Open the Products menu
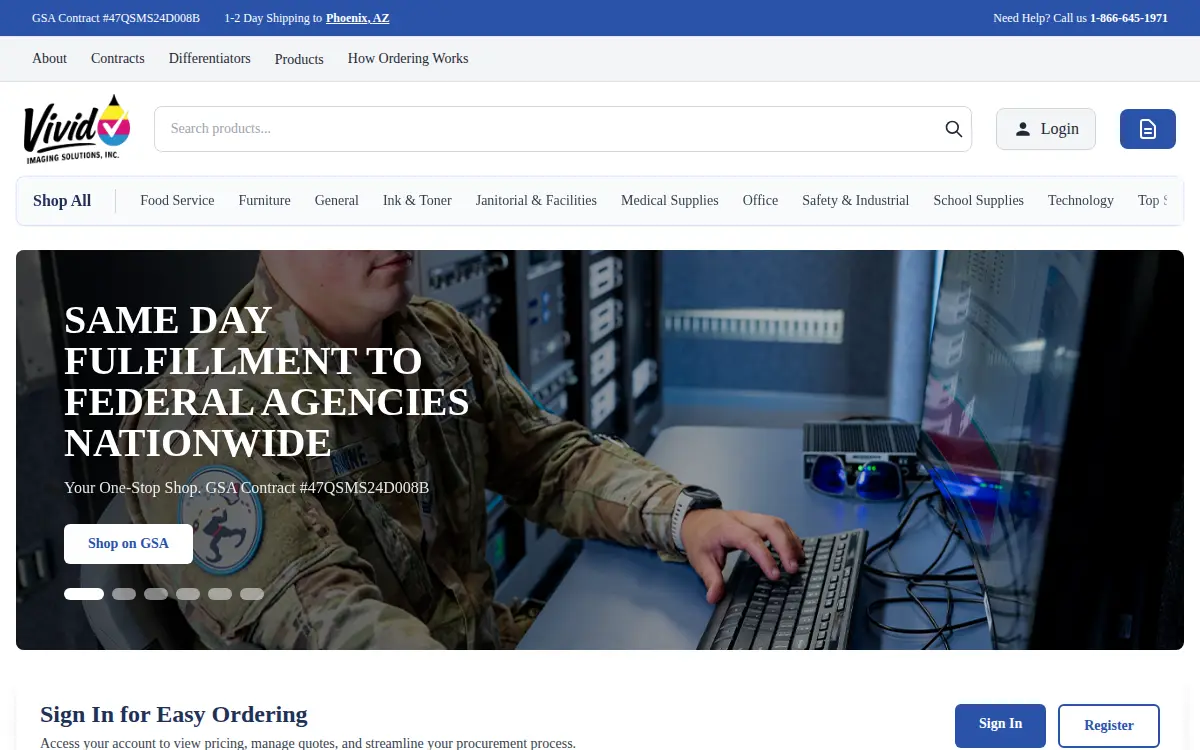 pos(299,59)
